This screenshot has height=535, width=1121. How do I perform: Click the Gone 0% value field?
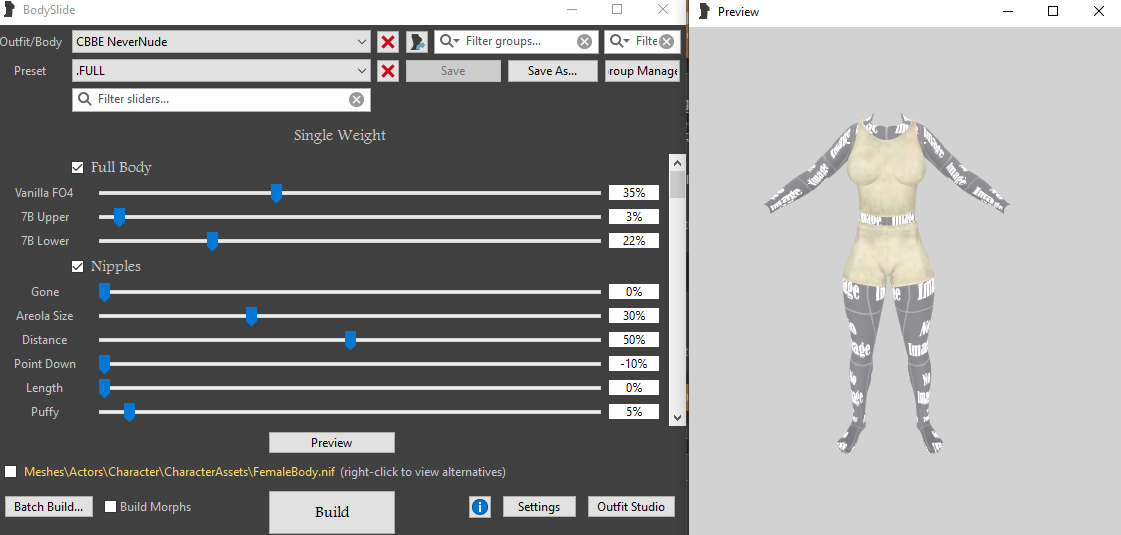(x=634, y=292)
